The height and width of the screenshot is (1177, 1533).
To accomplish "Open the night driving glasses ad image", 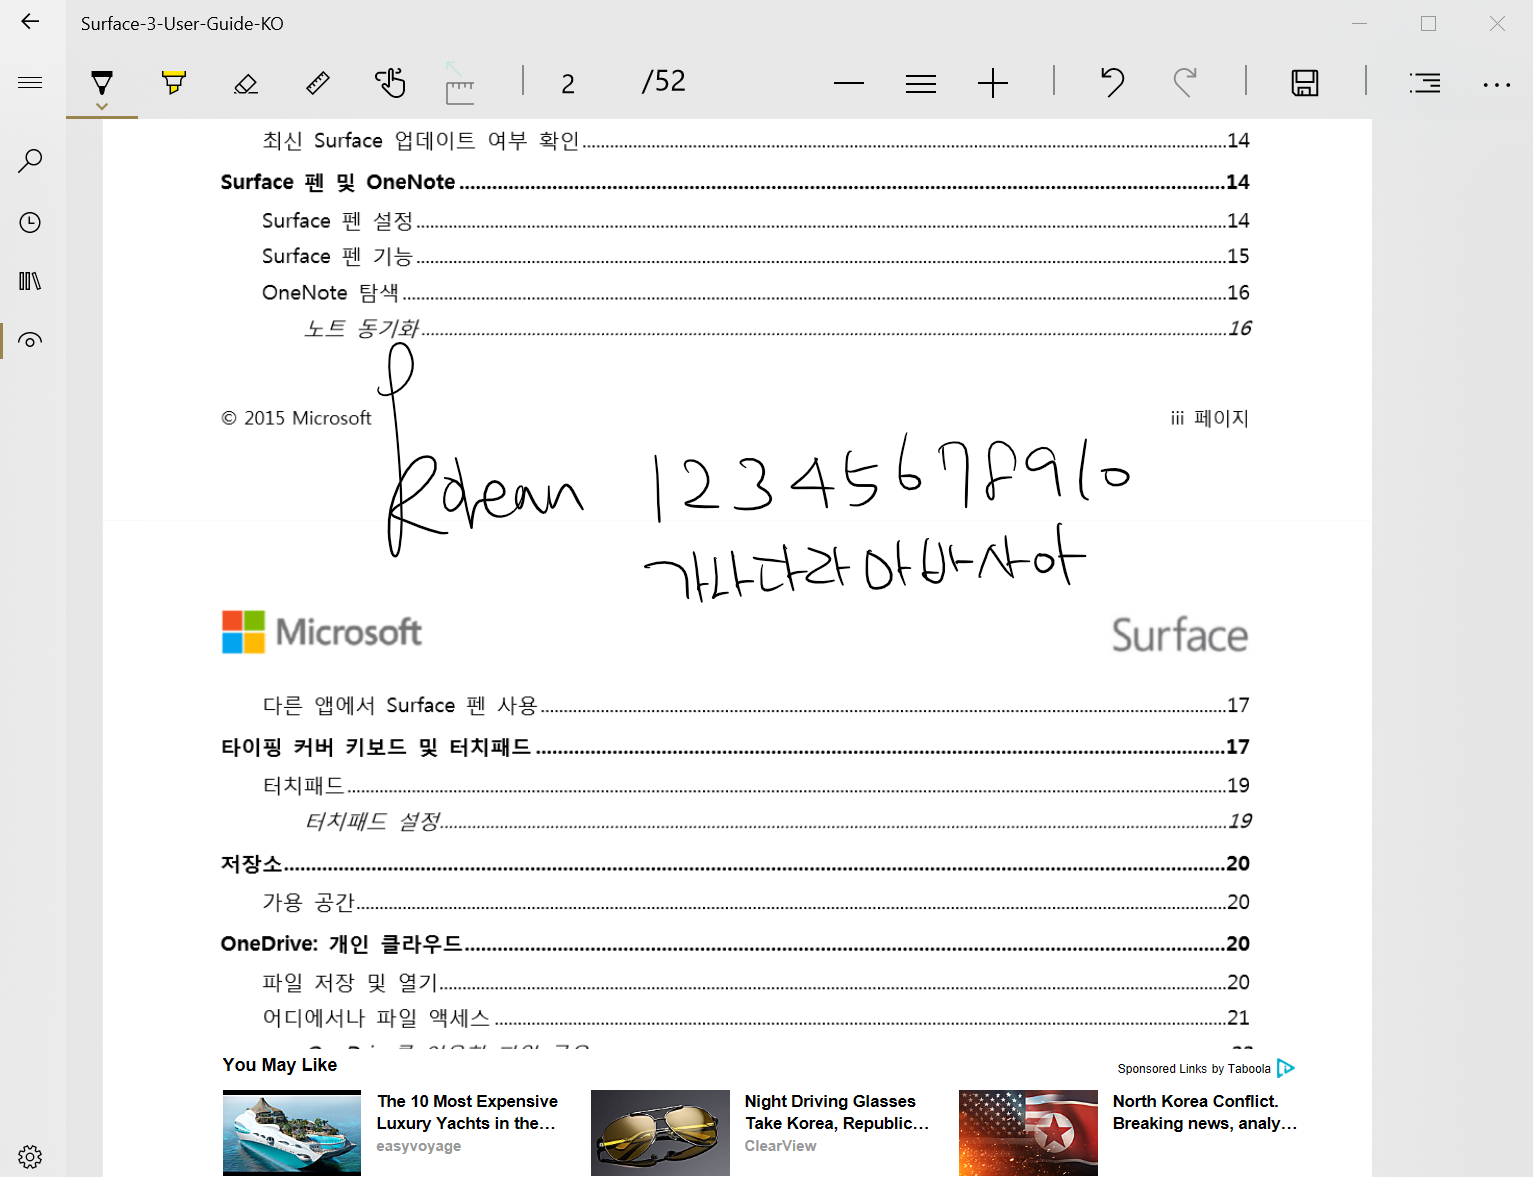I will (x=660, y=1133).
